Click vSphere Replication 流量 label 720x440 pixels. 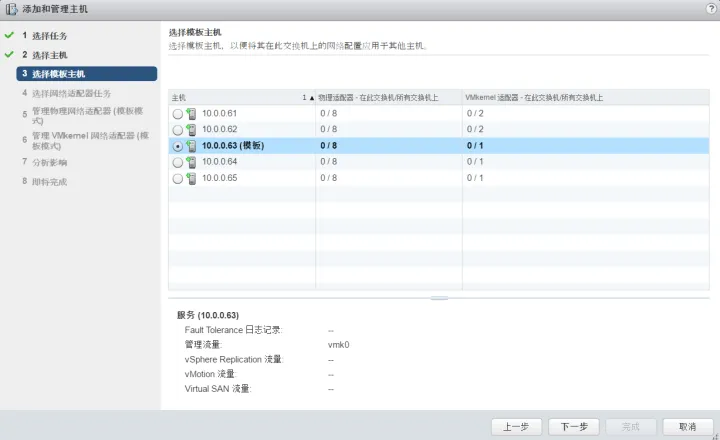[x=234, y=359]
